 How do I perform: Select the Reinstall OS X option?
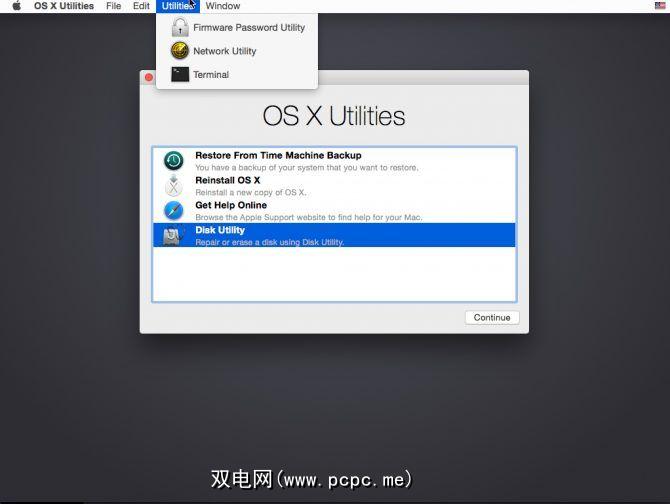(x=334, y=186)
